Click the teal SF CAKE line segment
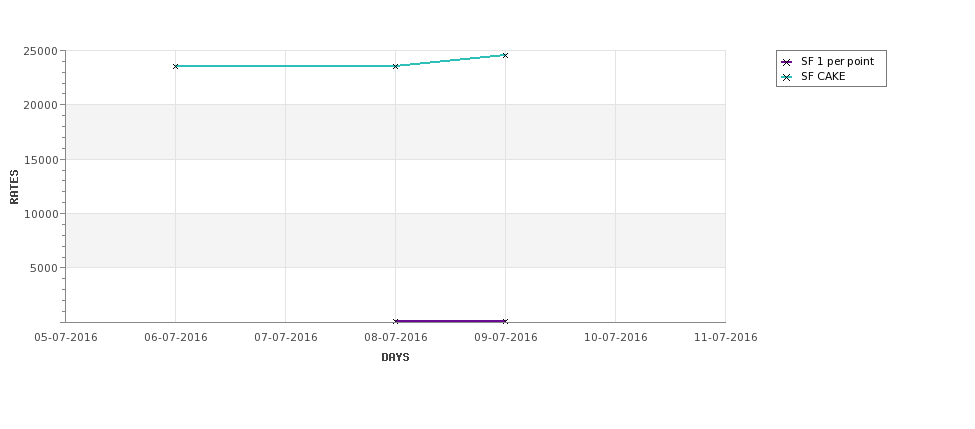975x429 pixels. coord(285,66)
